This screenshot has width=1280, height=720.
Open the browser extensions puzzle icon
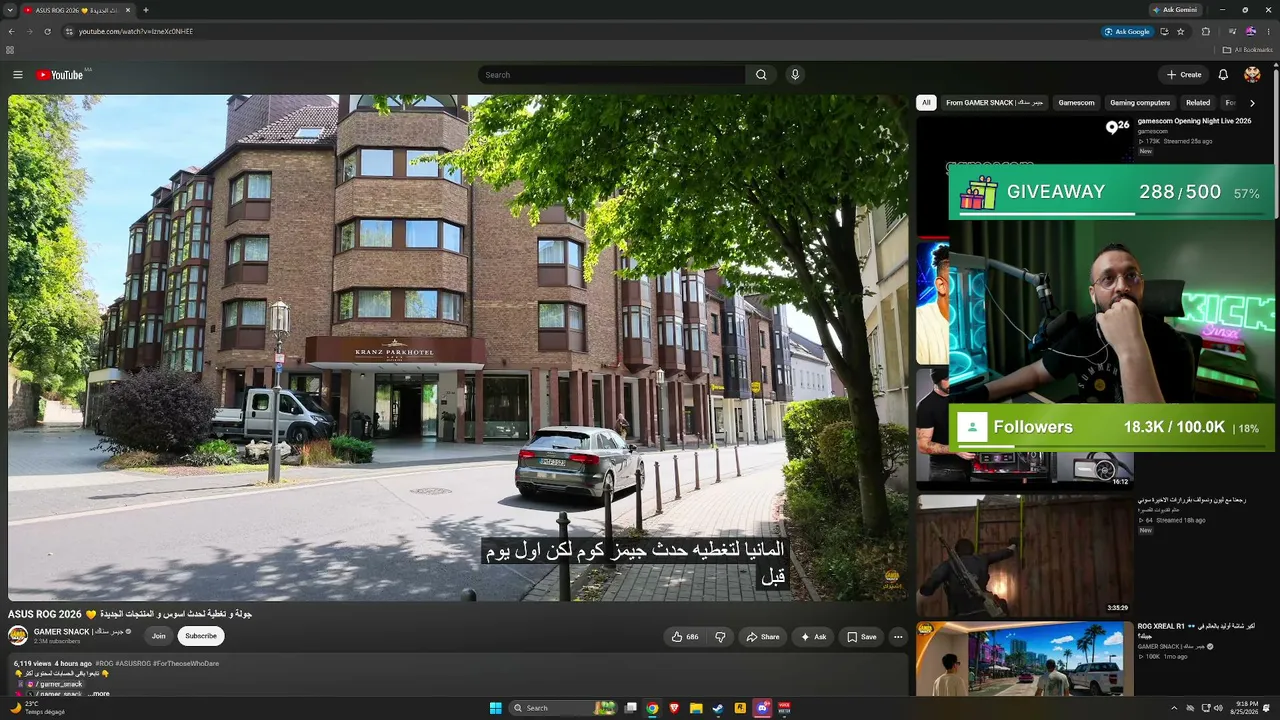click(1206, 32)
